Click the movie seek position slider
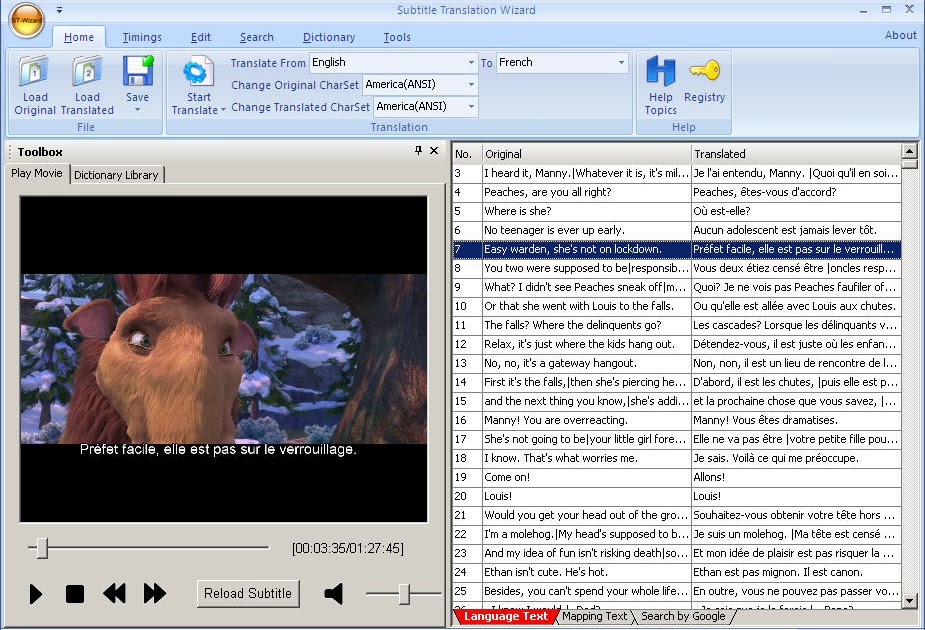Screen dimensions: 925x630 click(42, 548)
